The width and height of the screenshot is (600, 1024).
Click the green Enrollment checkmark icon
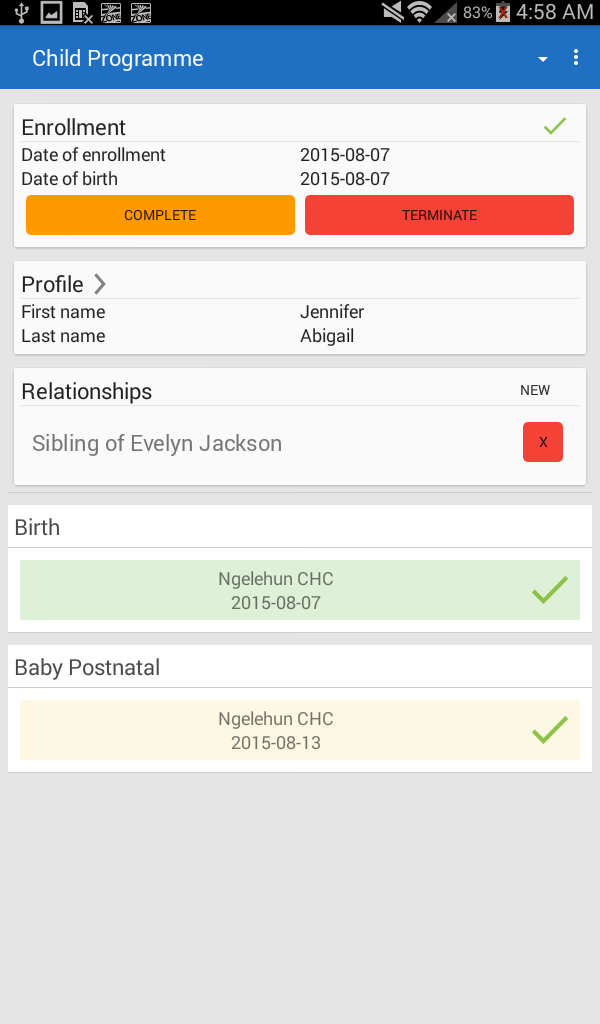coord(555,127)
